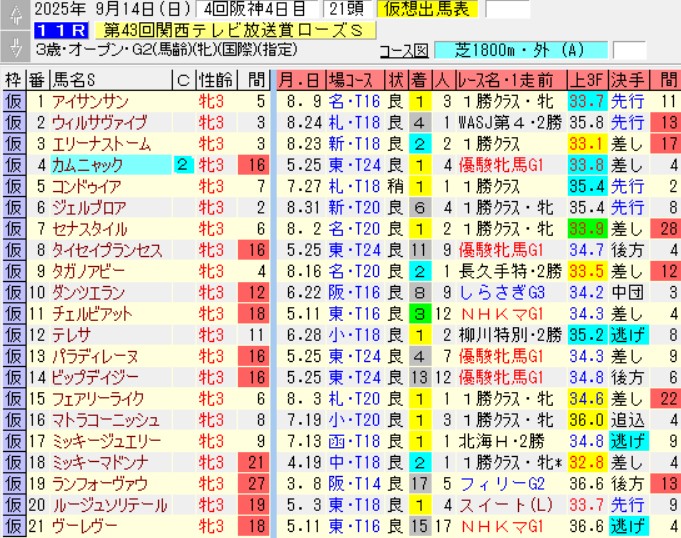681x538 pixels.
Task: Click the up arrow for previous race
Action: pos(12,11)
